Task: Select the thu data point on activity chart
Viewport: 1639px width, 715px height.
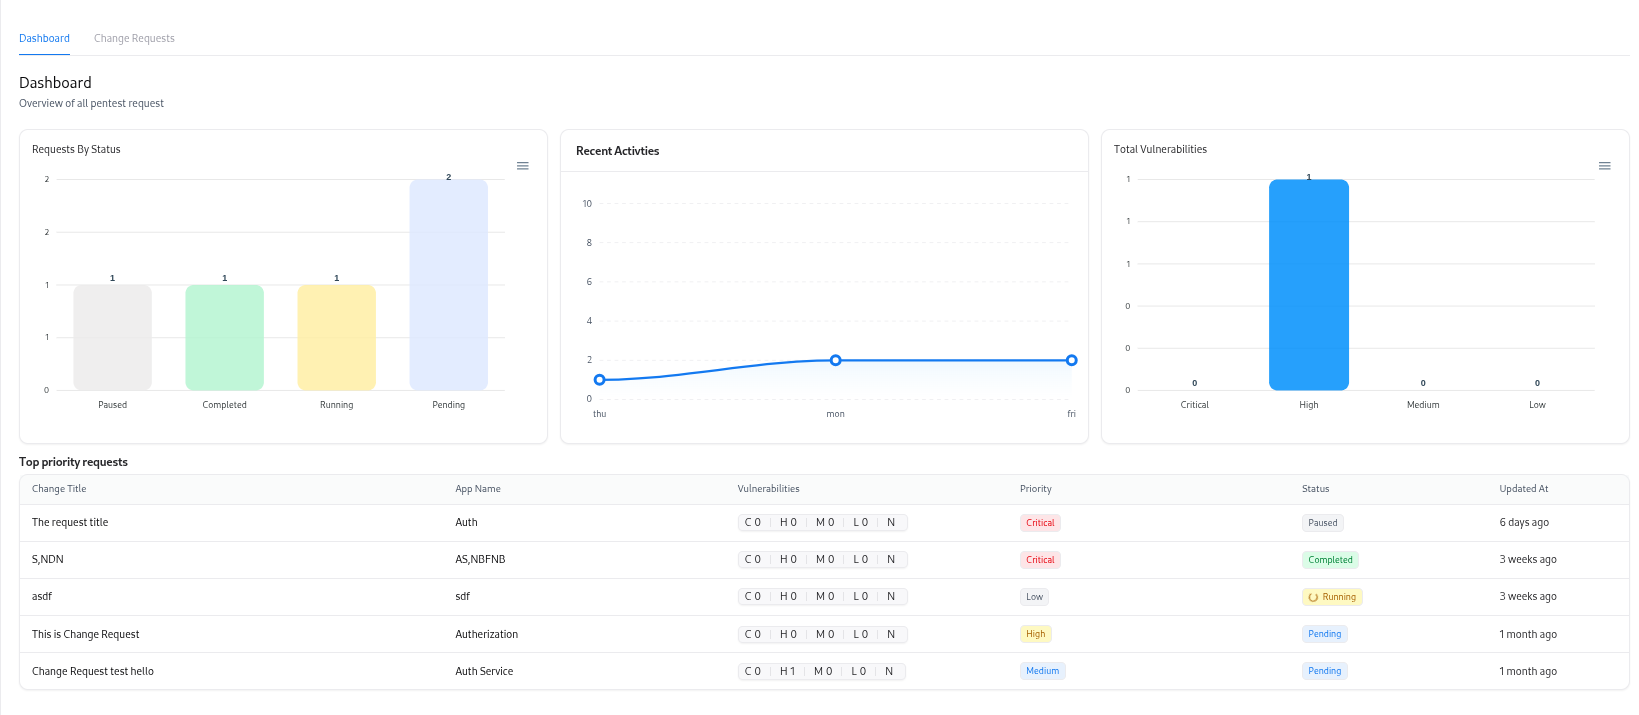Action: (600, 380)
